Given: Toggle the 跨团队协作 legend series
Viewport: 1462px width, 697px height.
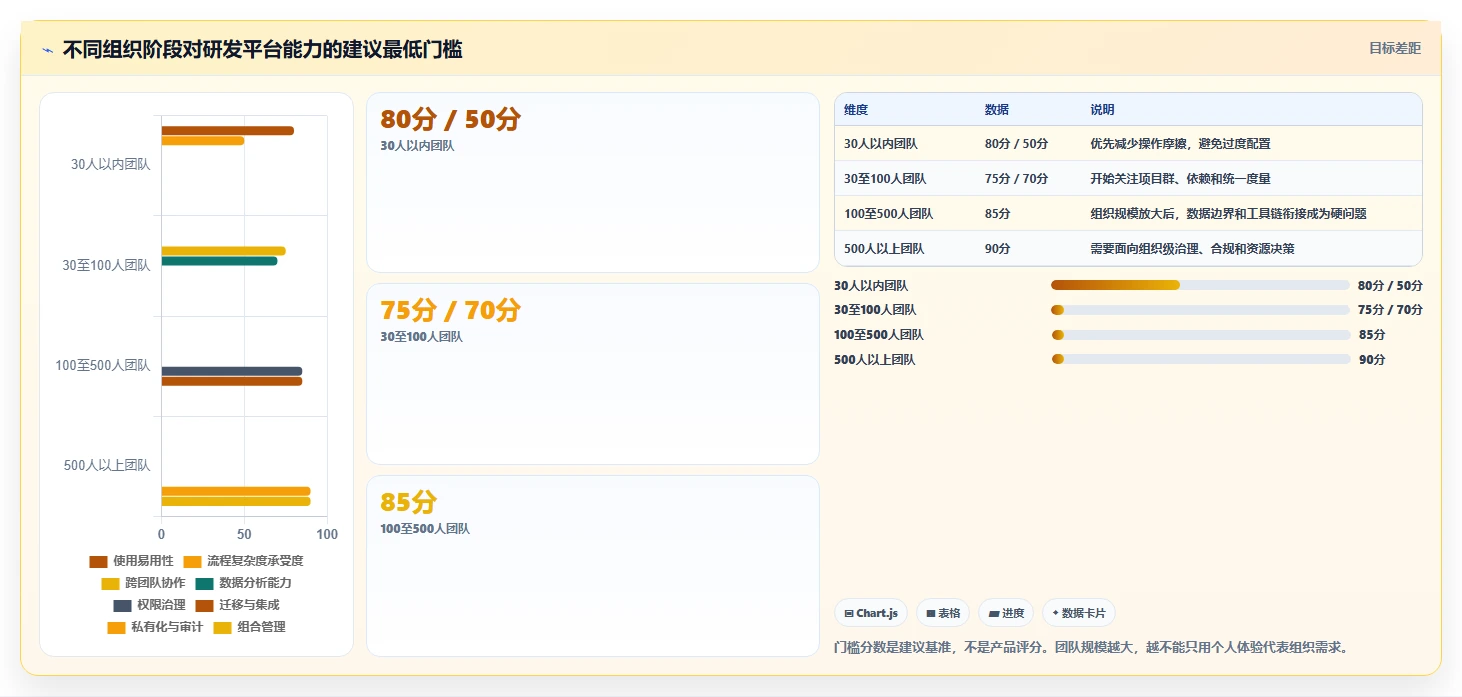Looking at the screenshot, I should coord(143,583).
